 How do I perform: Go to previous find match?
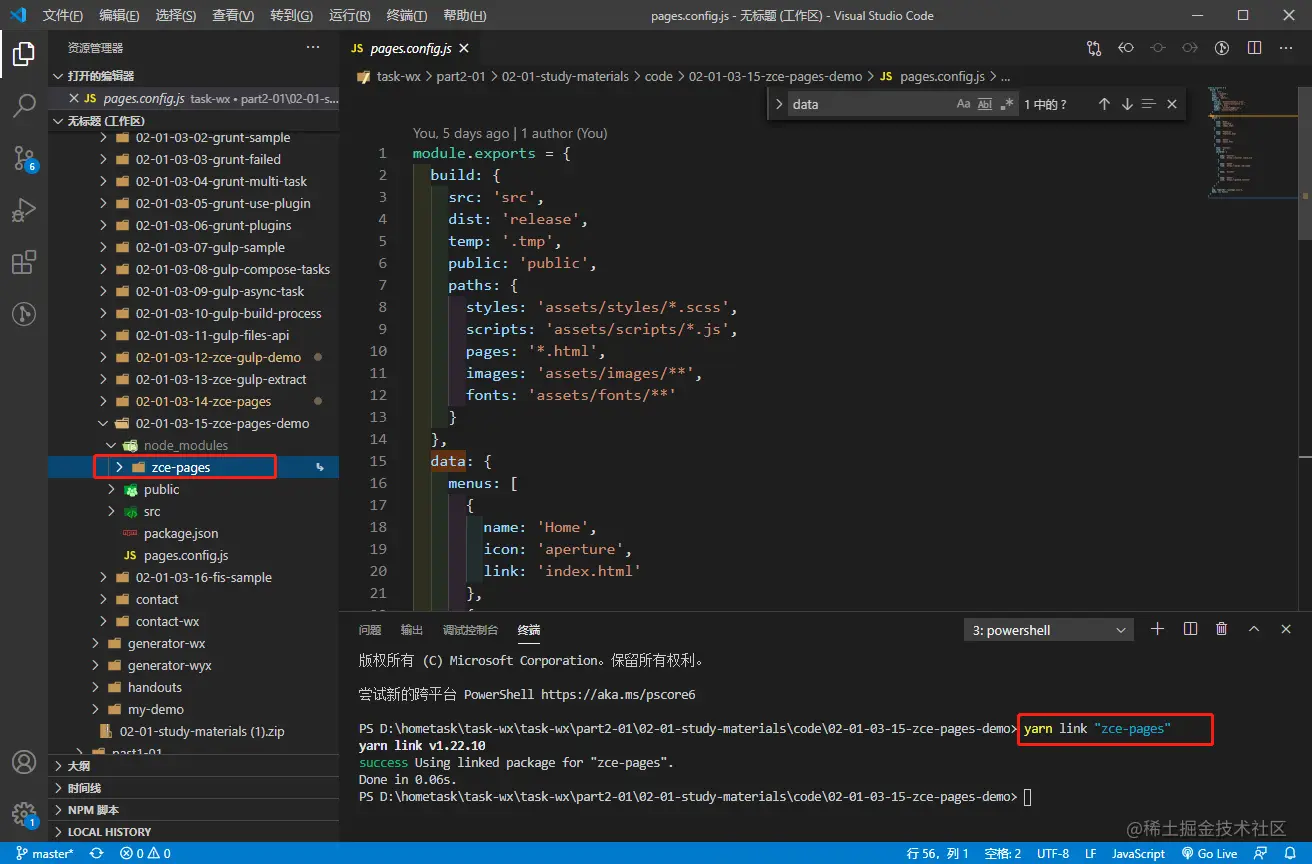click(x=1104, y=104)
